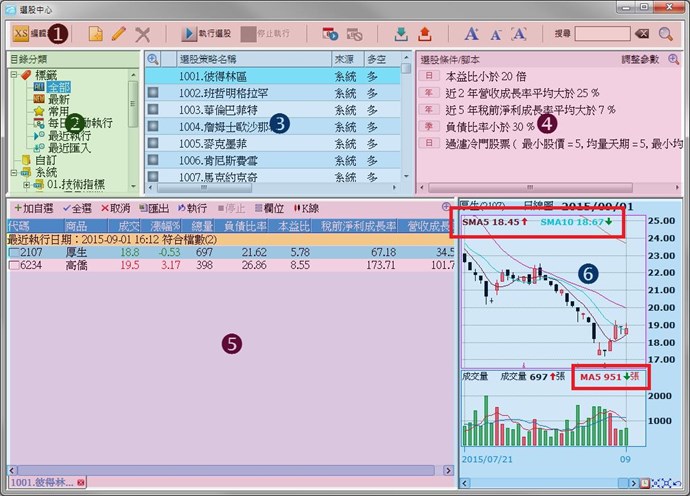
Task: Click right arrow of results horizontal scrollbar
Action: click(448, 470)
